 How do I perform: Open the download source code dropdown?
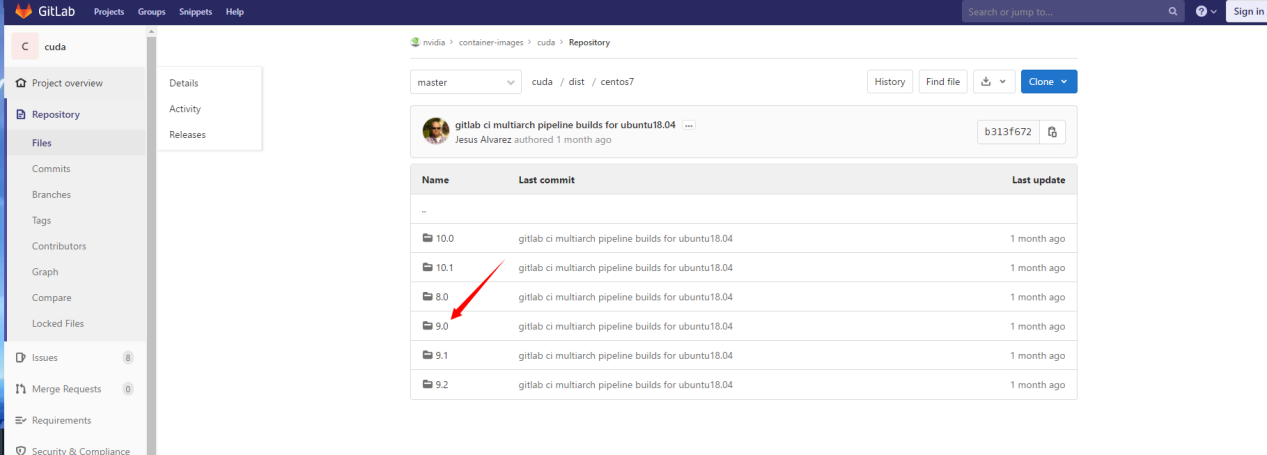point(993,82)
